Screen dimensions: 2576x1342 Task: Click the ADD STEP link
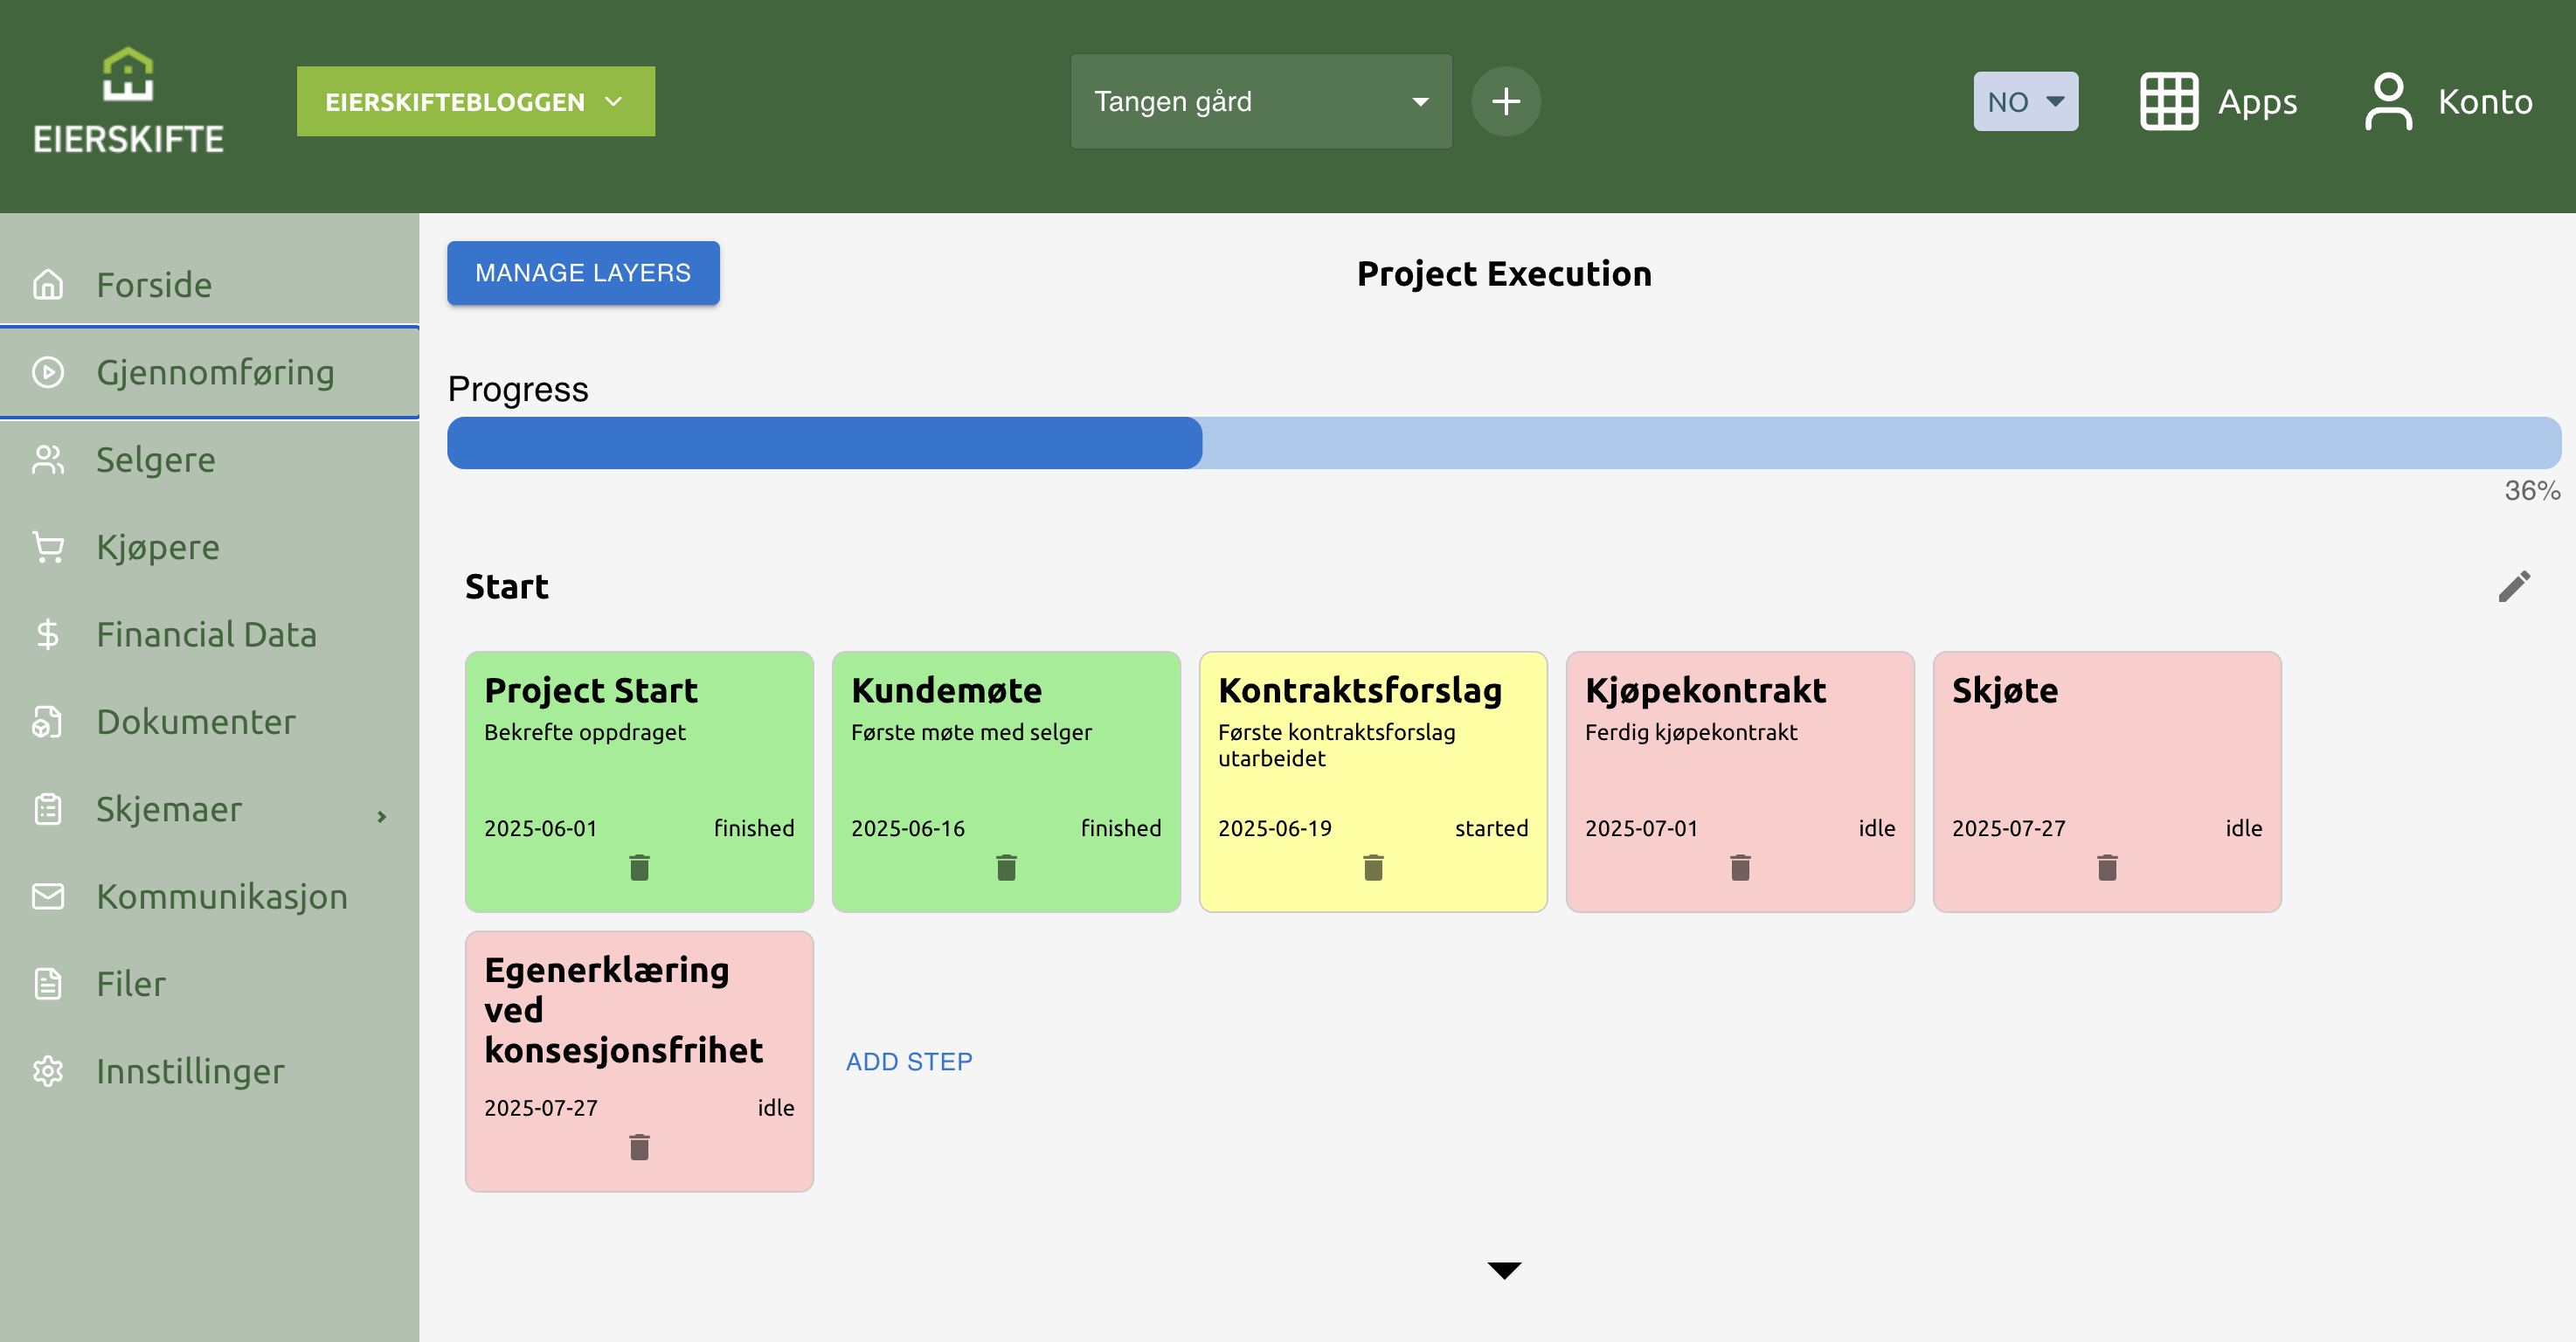coord(909,1062)
